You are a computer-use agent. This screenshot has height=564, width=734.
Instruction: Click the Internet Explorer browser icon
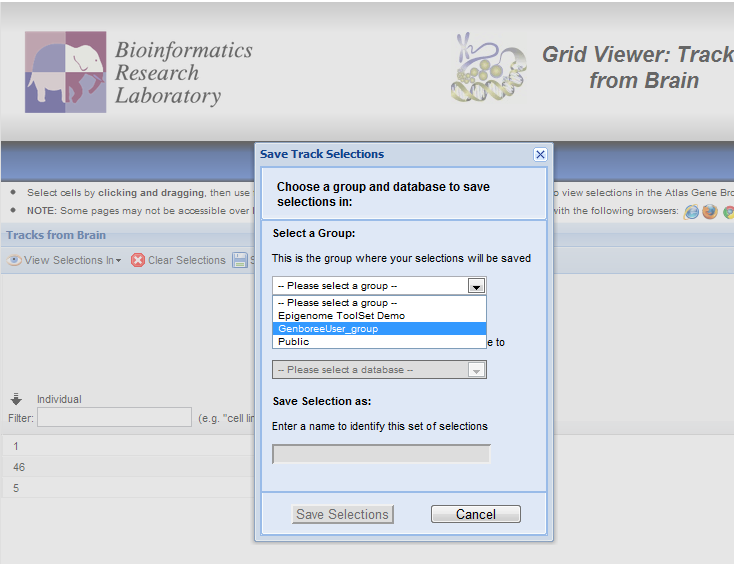point(691,211)
